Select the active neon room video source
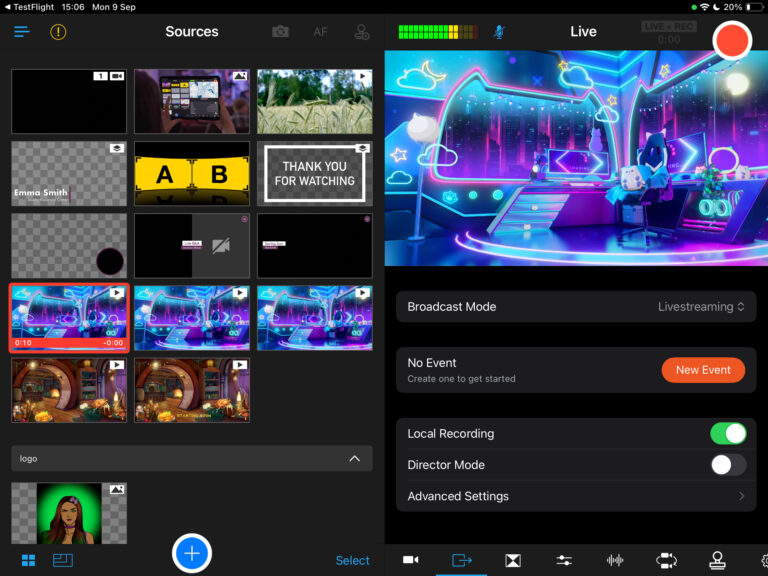The width and height of the screenshot is (768, 576). pyautogui.click(x=69, y=318)
